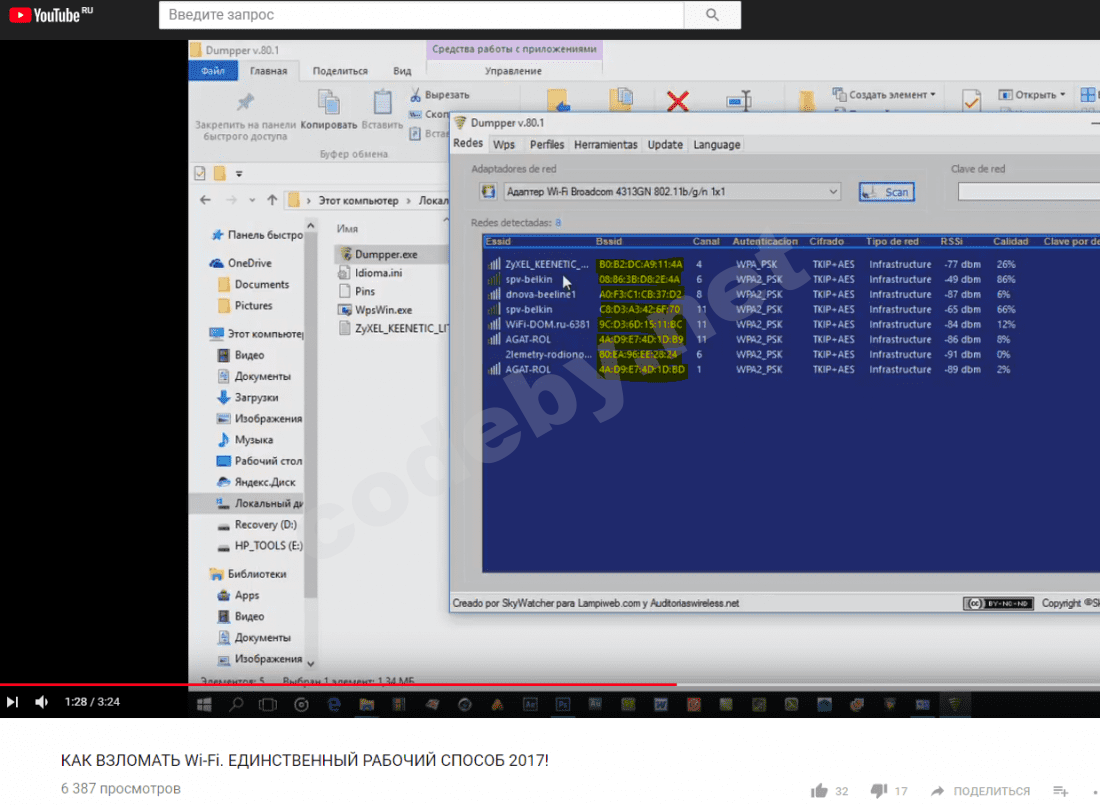
Task: Open the Wps tab in Dumpper
Action: (504, 145)
